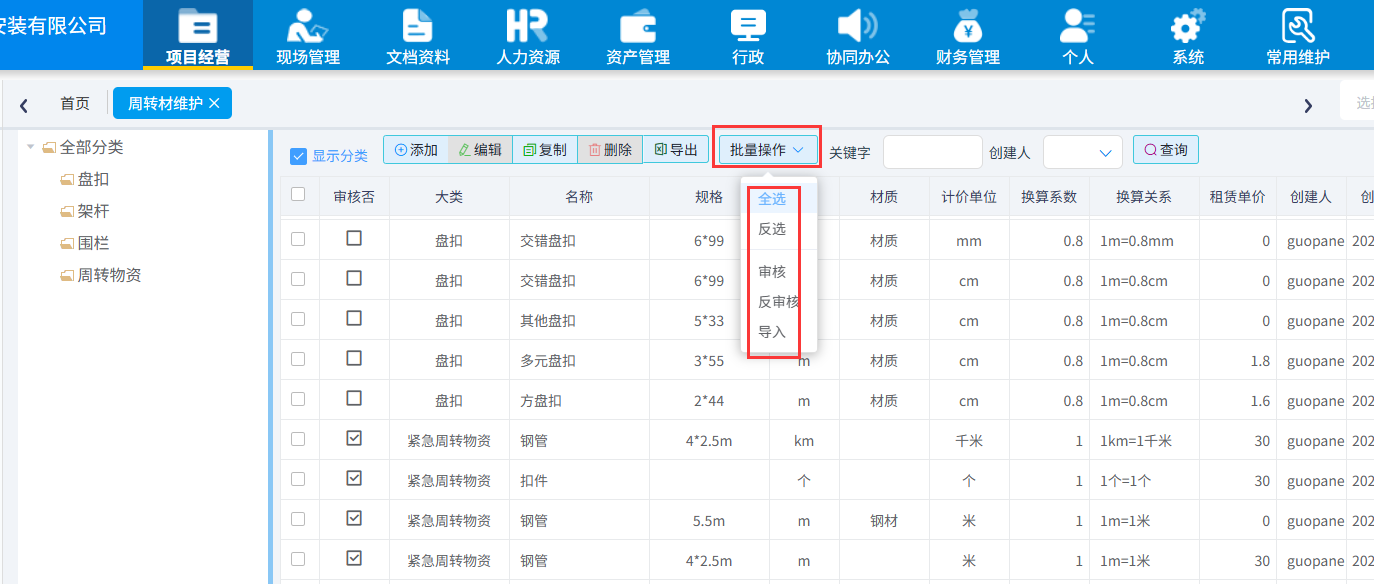The width and height of the screenshot is (1374, 584).
Task: Open the 协同办公 module
Action: tap(858, 36)
